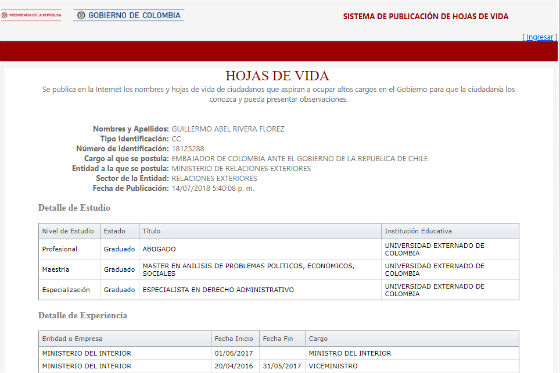The height and width of the screenshot is (373, 560).
Task: Click the Estado column header
Action: click(x=120, y=231)
